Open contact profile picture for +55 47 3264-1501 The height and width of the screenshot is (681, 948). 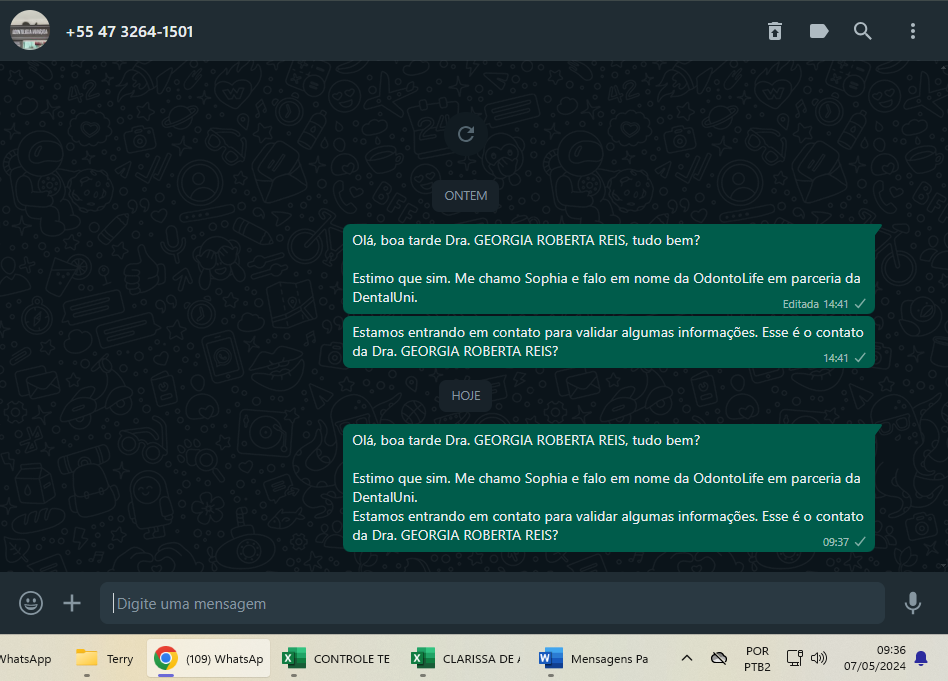[x=30, y=30]
